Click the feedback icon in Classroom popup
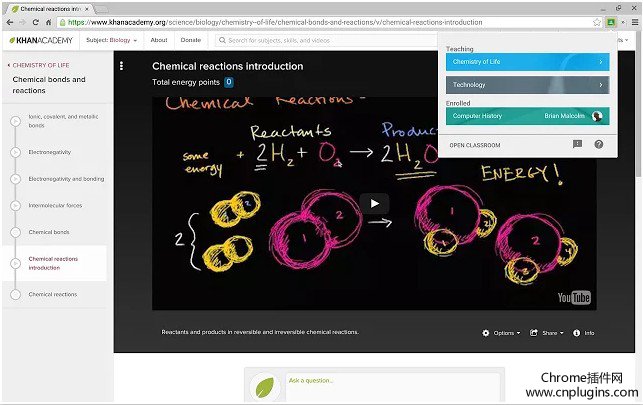Viewport: 643px width, 405px height. click(577, 144)
